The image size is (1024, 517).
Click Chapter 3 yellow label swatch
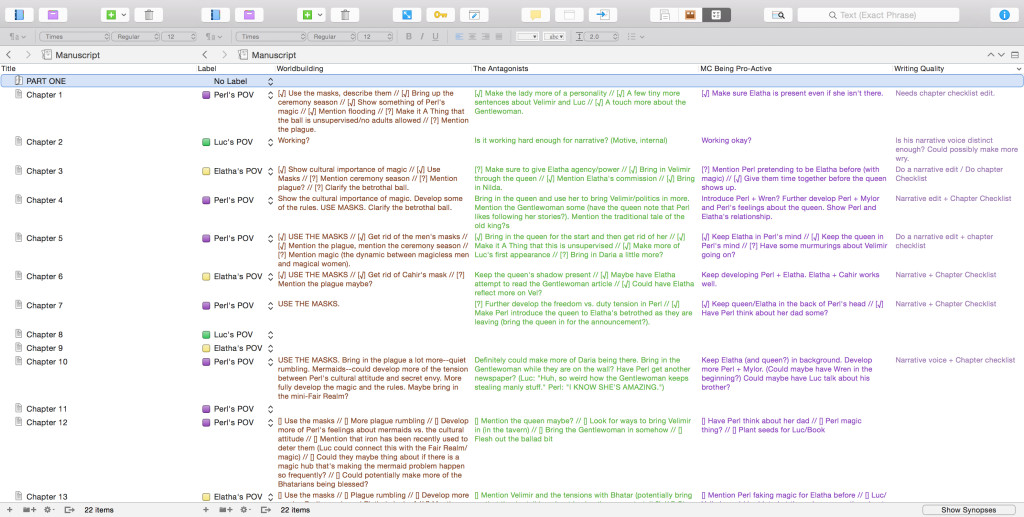click(x=206, y=172)
